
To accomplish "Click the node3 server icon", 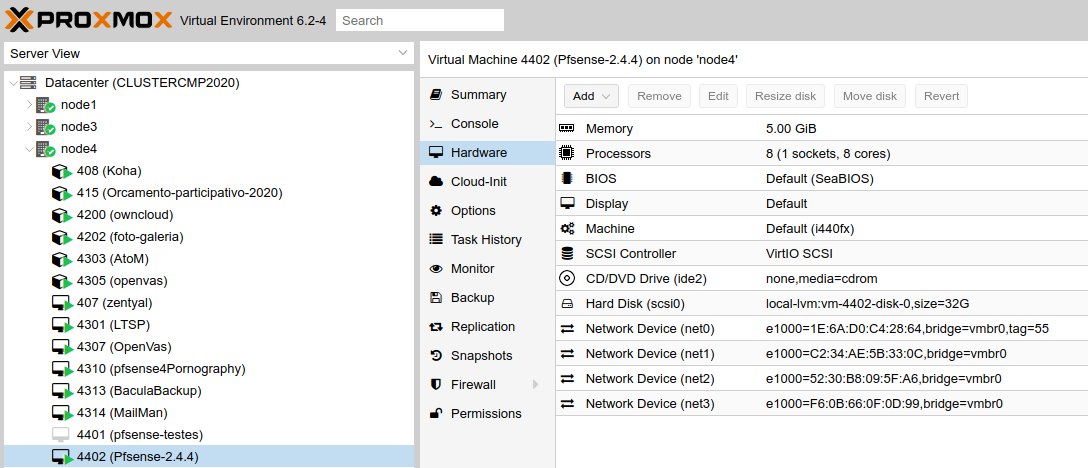I will coord(46,128).
